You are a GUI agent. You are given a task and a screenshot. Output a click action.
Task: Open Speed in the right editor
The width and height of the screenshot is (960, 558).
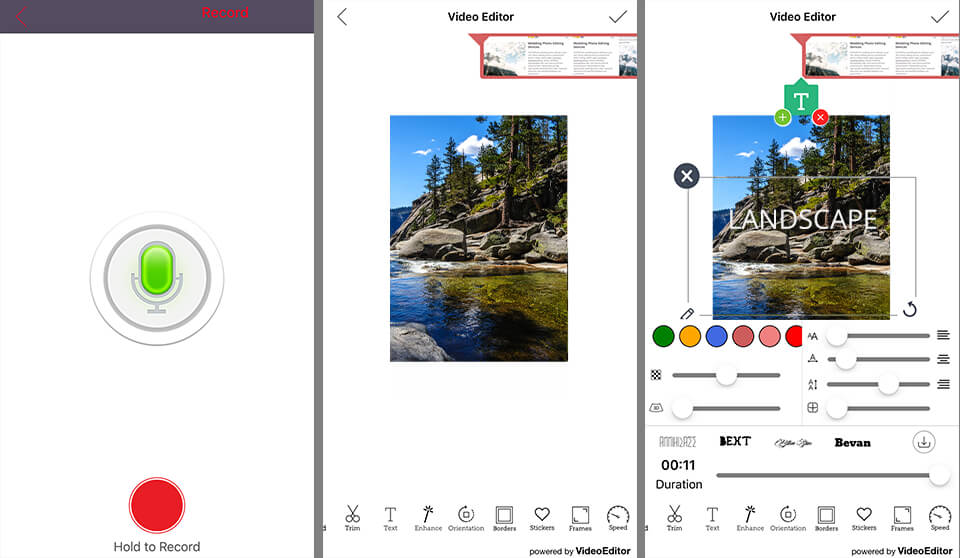940,518
